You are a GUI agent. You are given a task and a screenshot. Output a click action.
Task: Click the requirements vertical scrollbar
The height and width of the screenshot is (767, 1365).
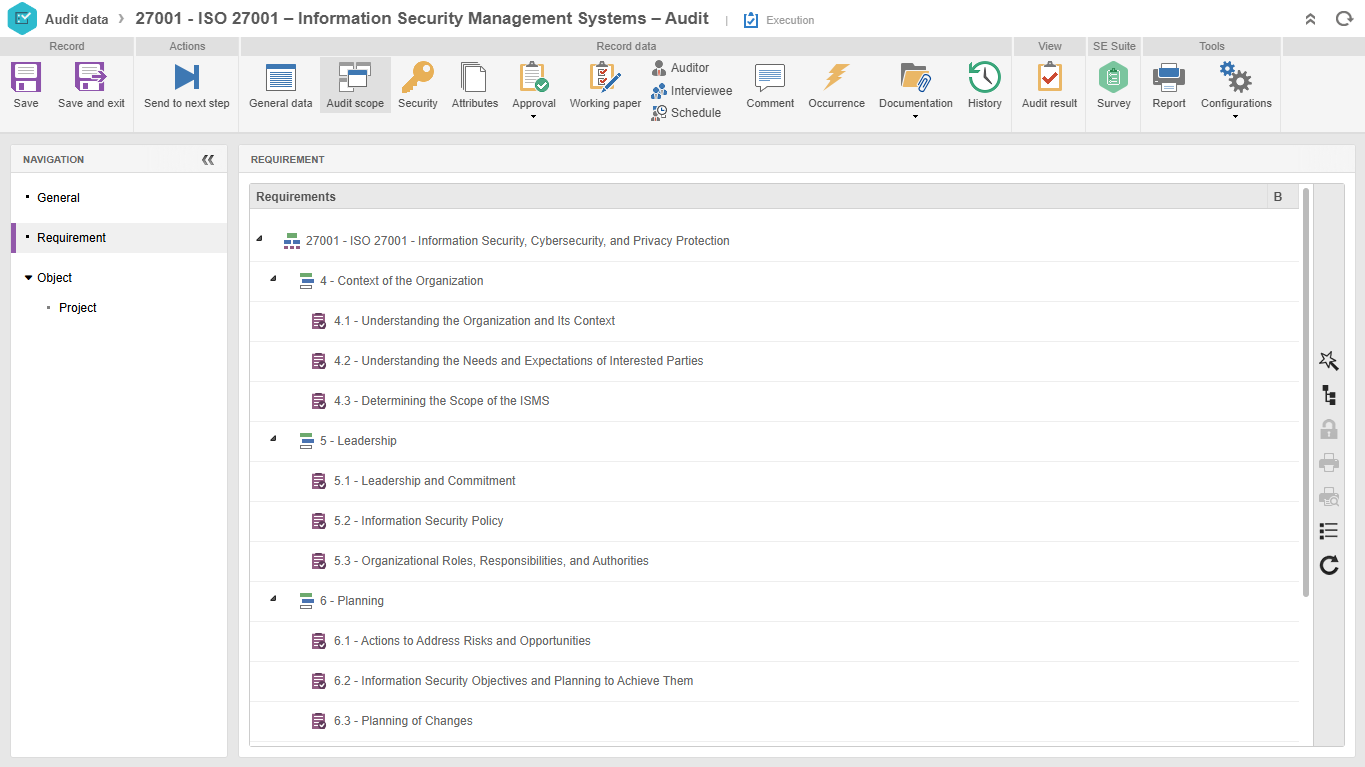tap(1306, 393)
